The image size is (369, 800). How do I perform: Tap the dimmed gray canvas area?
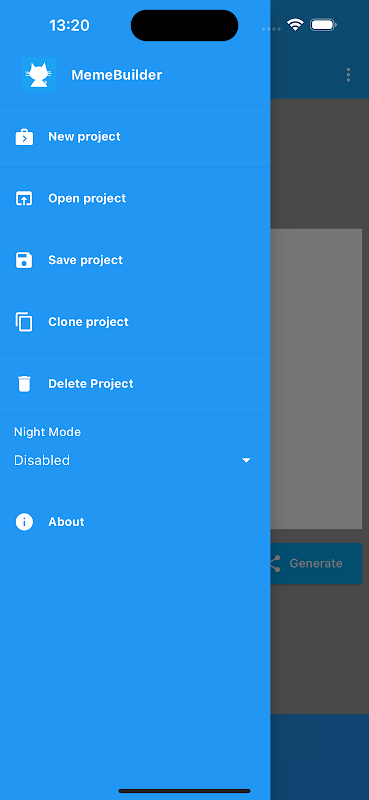319,379
